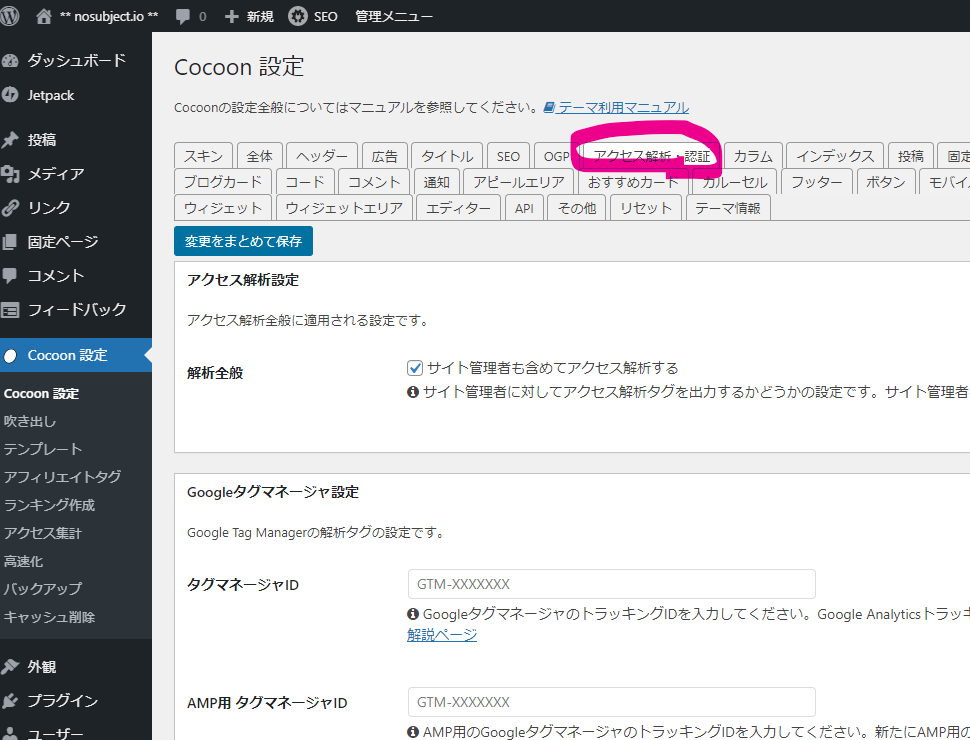This screenshot has height=740, width=970.
Task: Switch to the コード tab
Action: tap(305, 181)
